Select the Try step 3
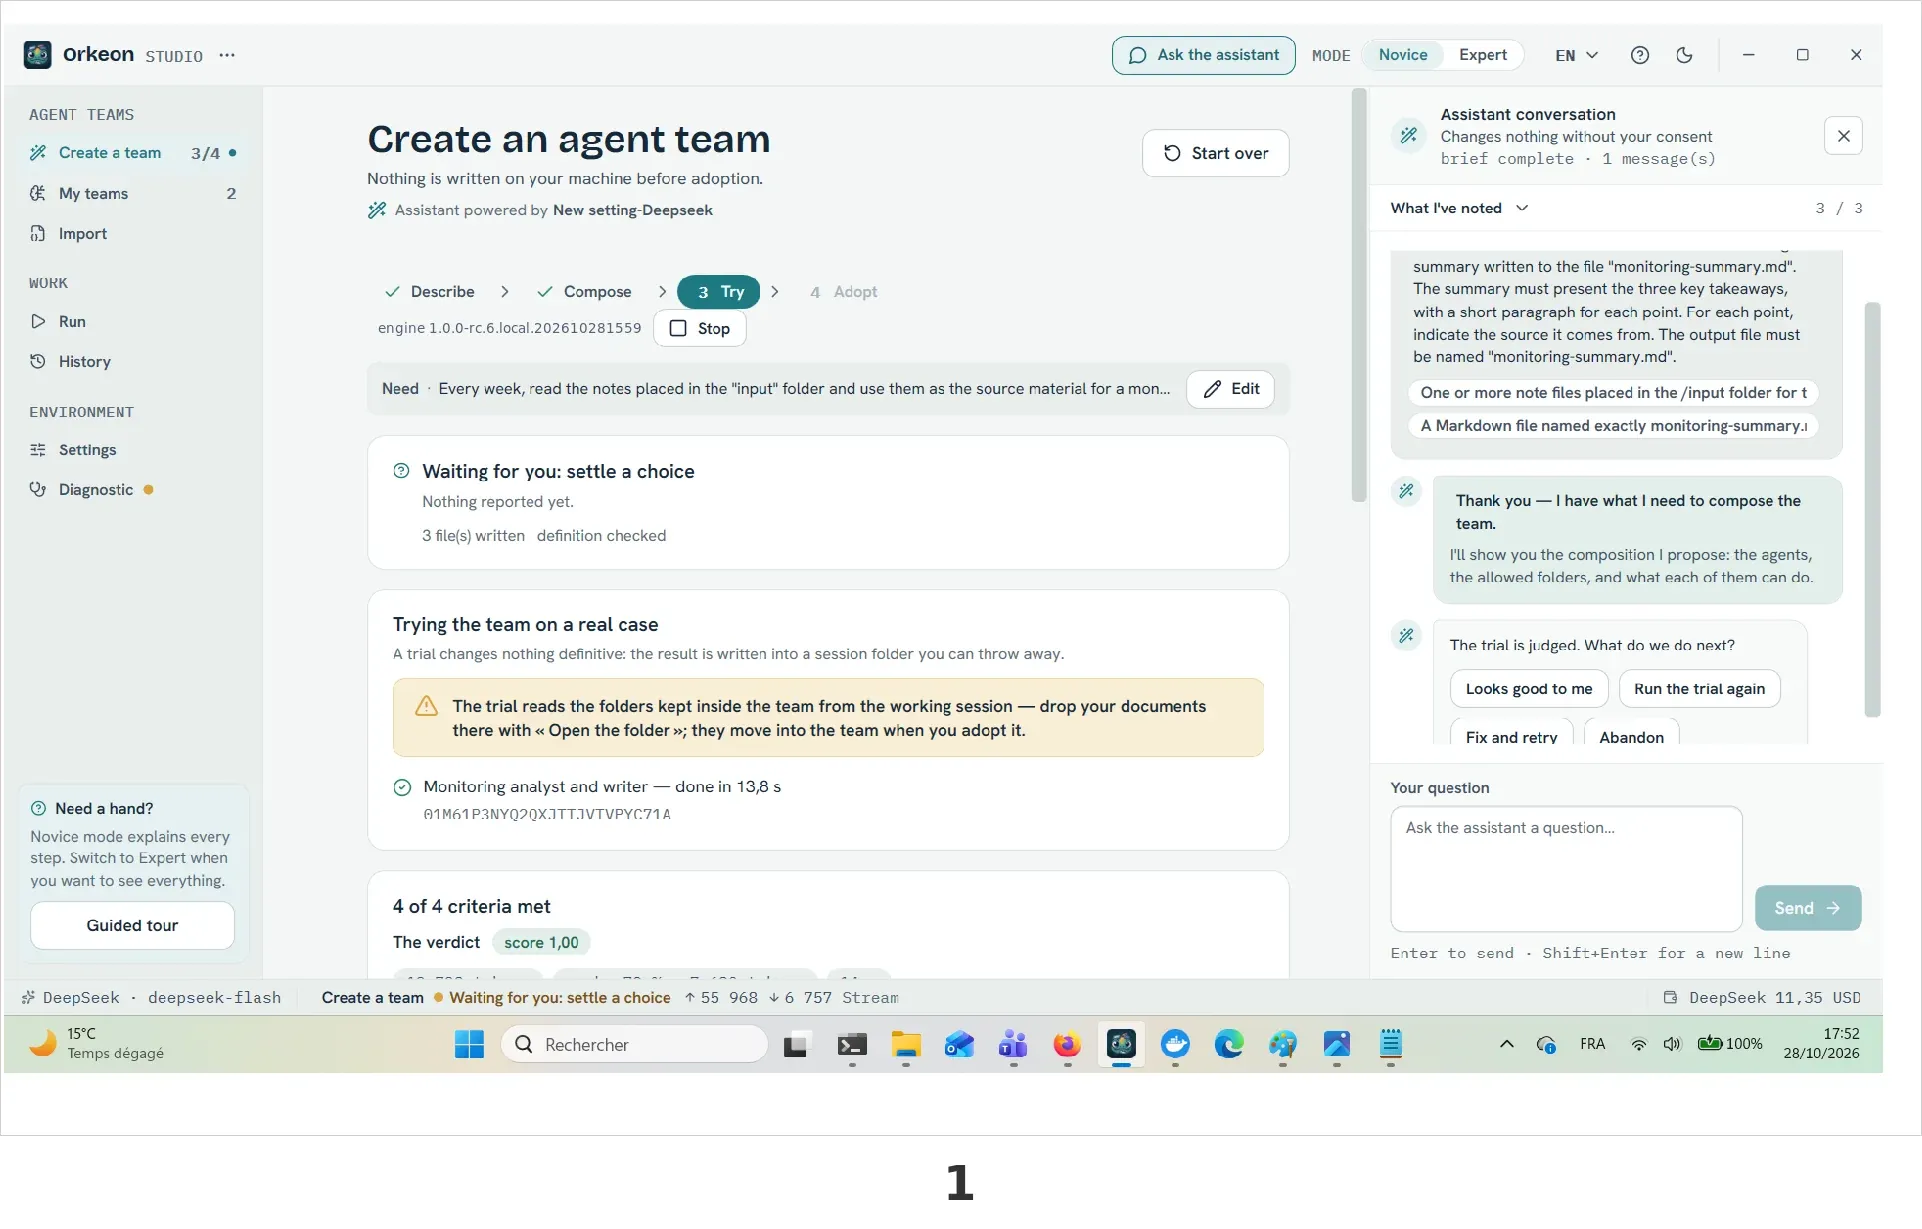 [719, 292]
